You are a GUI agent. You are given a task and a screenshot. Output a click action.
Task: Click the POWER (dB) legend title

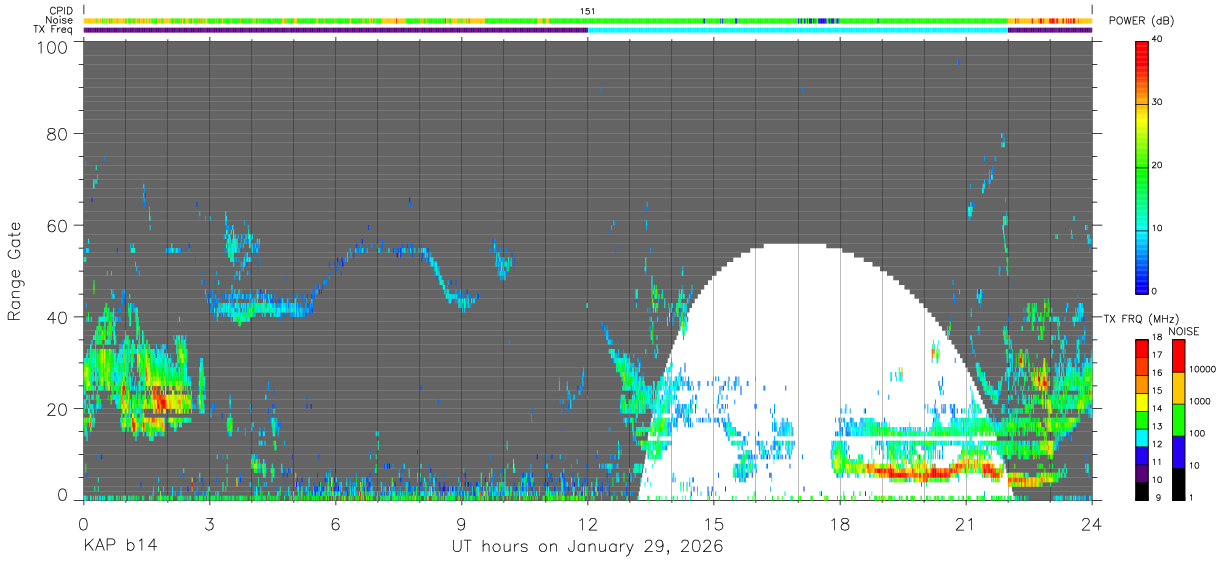pos(1141,21)
